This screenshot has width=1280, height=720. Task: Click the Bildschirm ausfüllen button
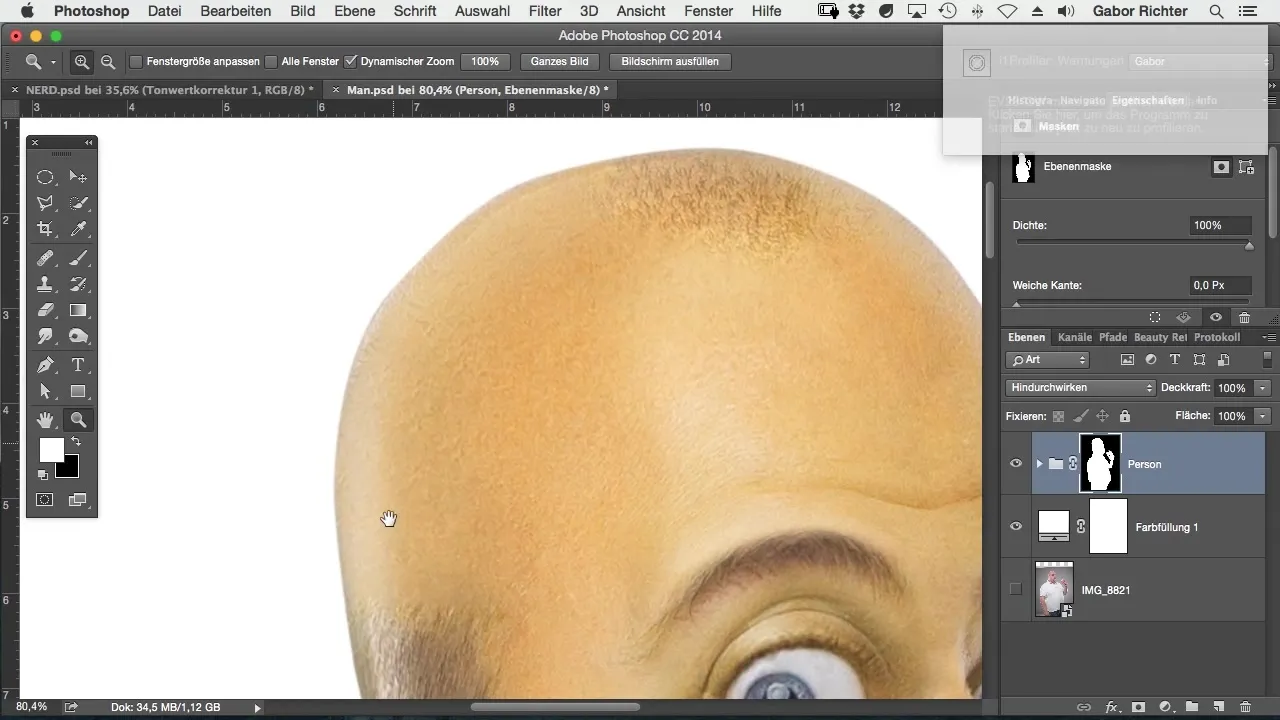(x=669, y=62)
